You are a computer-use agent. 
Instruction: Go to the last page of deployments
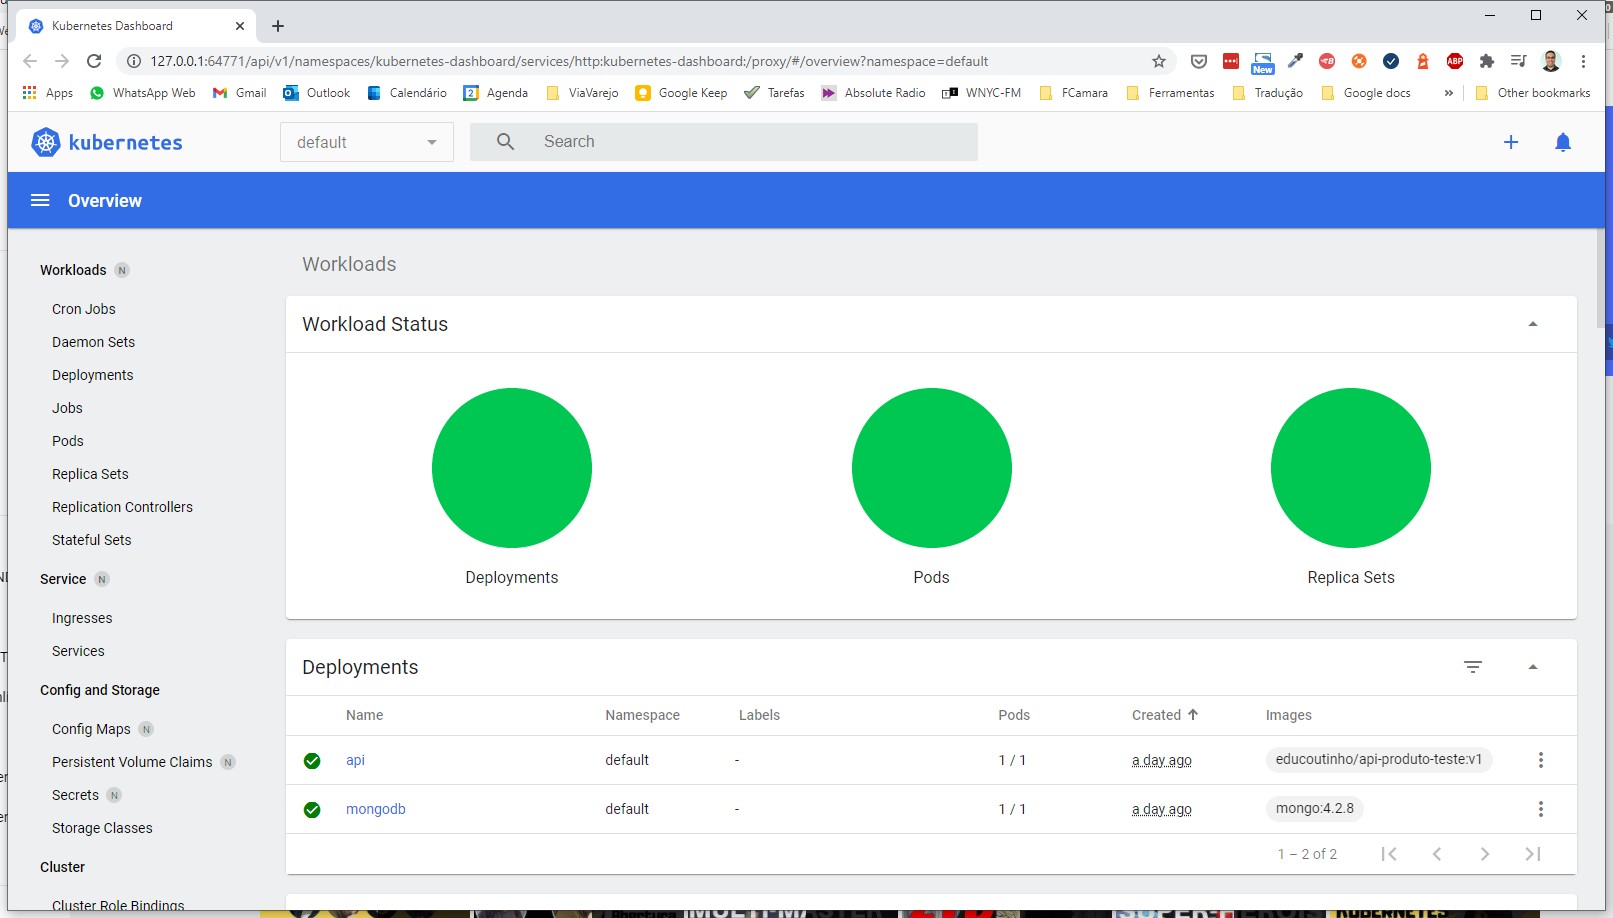click(x=1533, y=854)
